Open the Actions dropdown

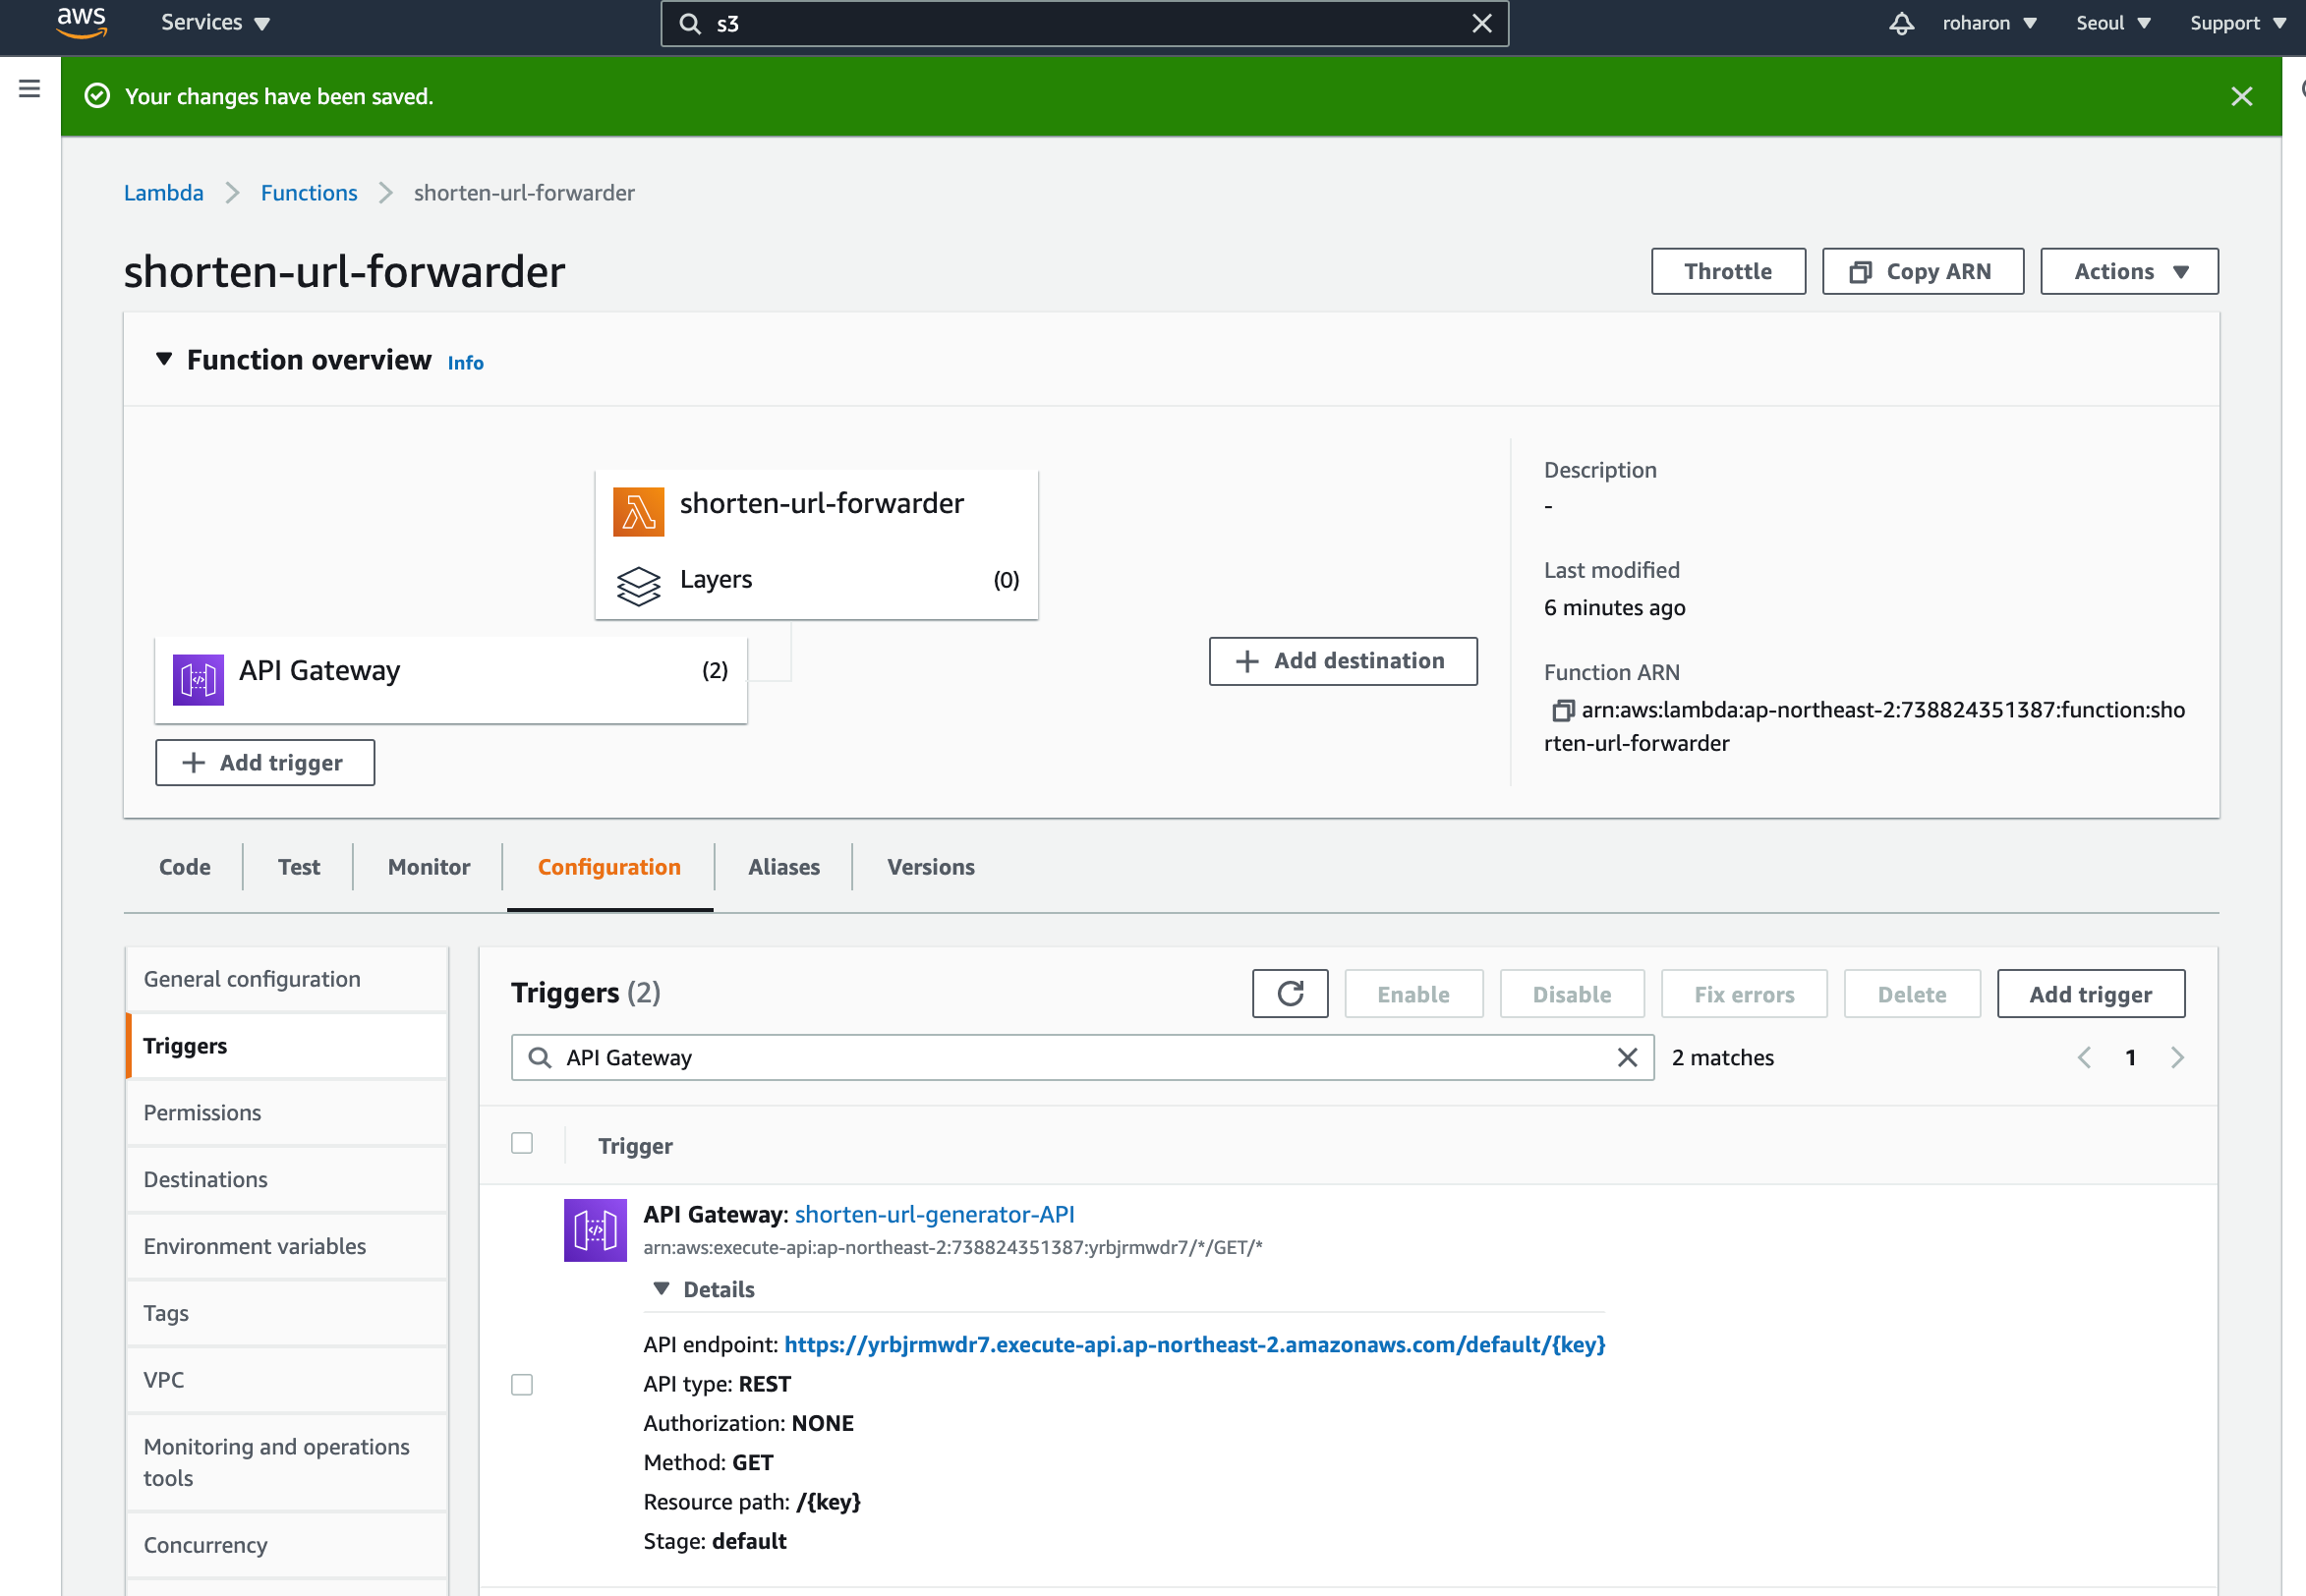(2128, 271)
